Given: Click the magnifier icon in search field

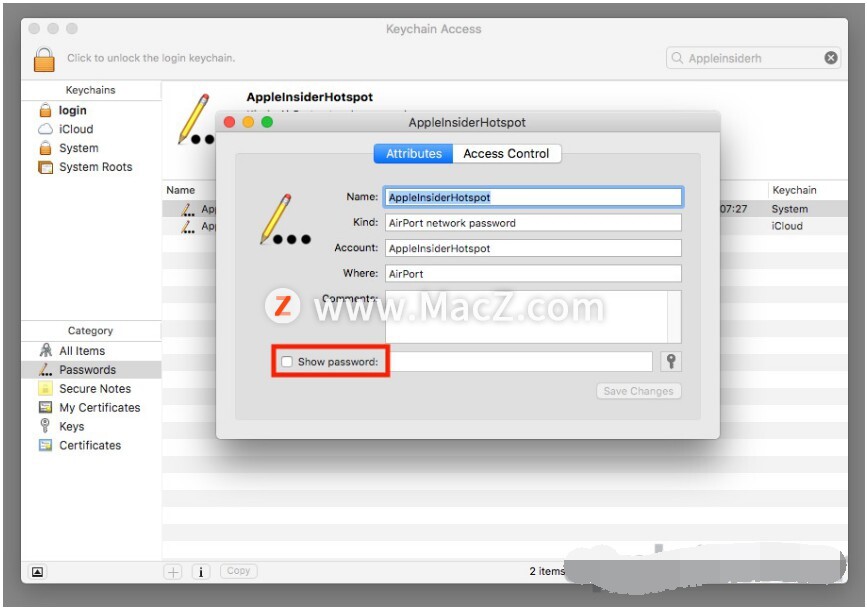Looking at the screenshot, I should click(x=677, y=58).
